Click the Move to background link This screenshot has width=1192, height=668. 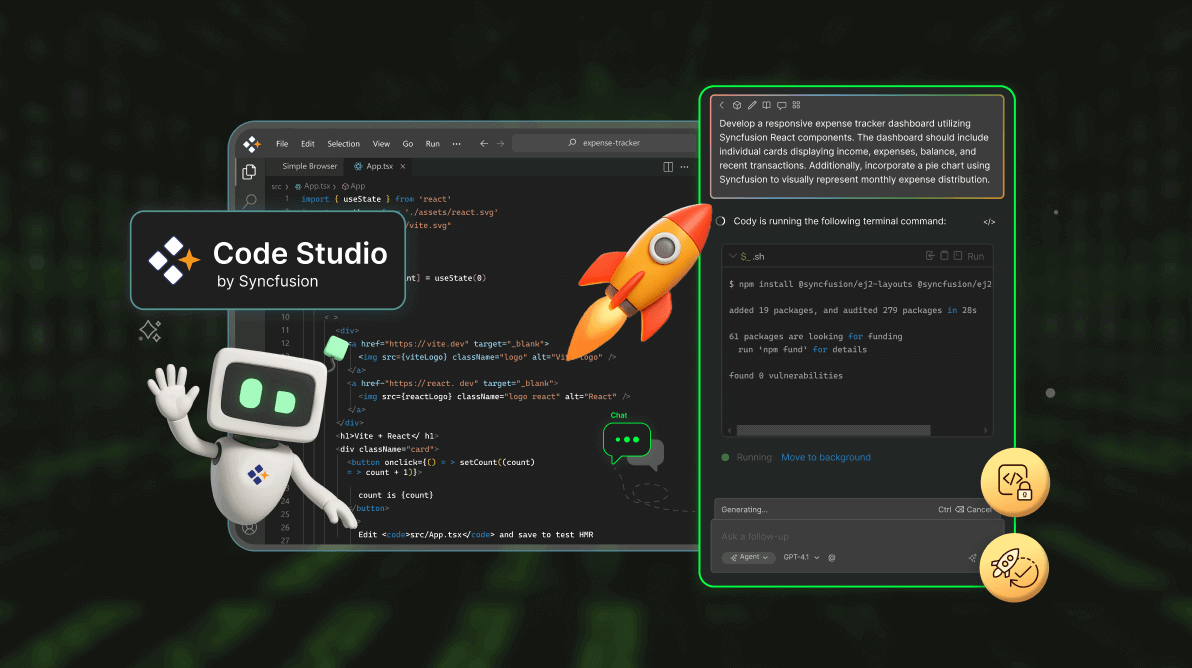[x=825, y=457]
